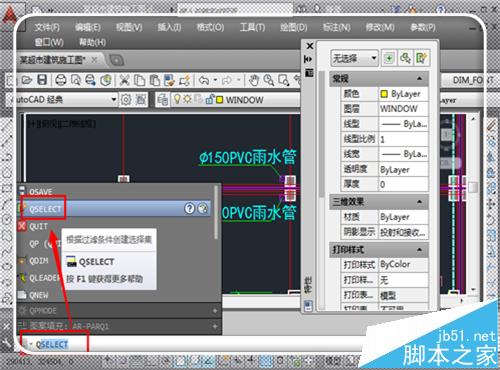500x370 pixels.
Task: Click the My Workspace icon beside the gear
Action: 141,99
